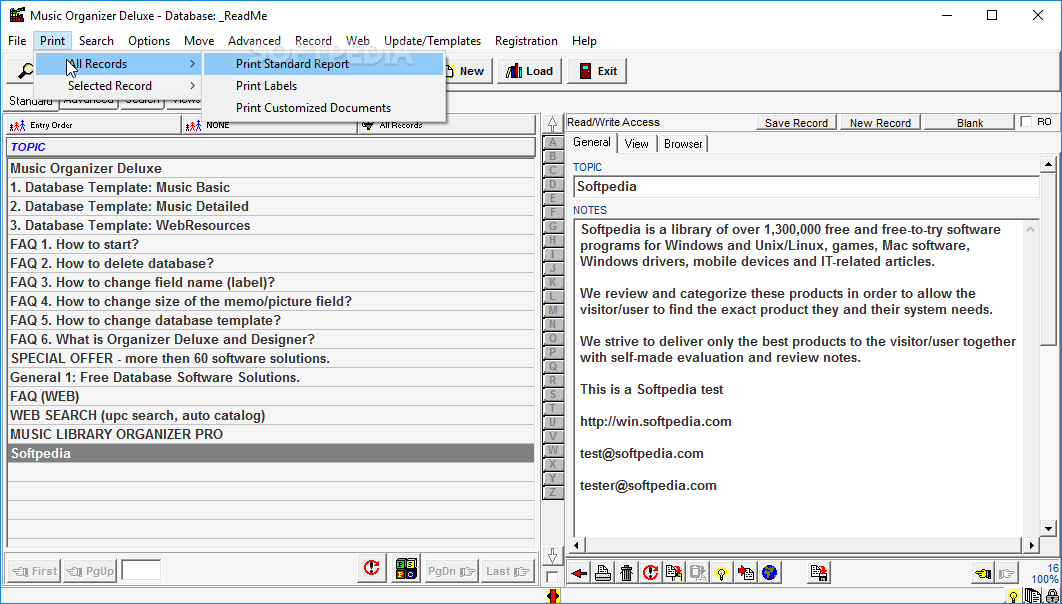Click the record panel scrollbar down arrow
This screenshot has width=1062, height=604.
pos(1048,529)
